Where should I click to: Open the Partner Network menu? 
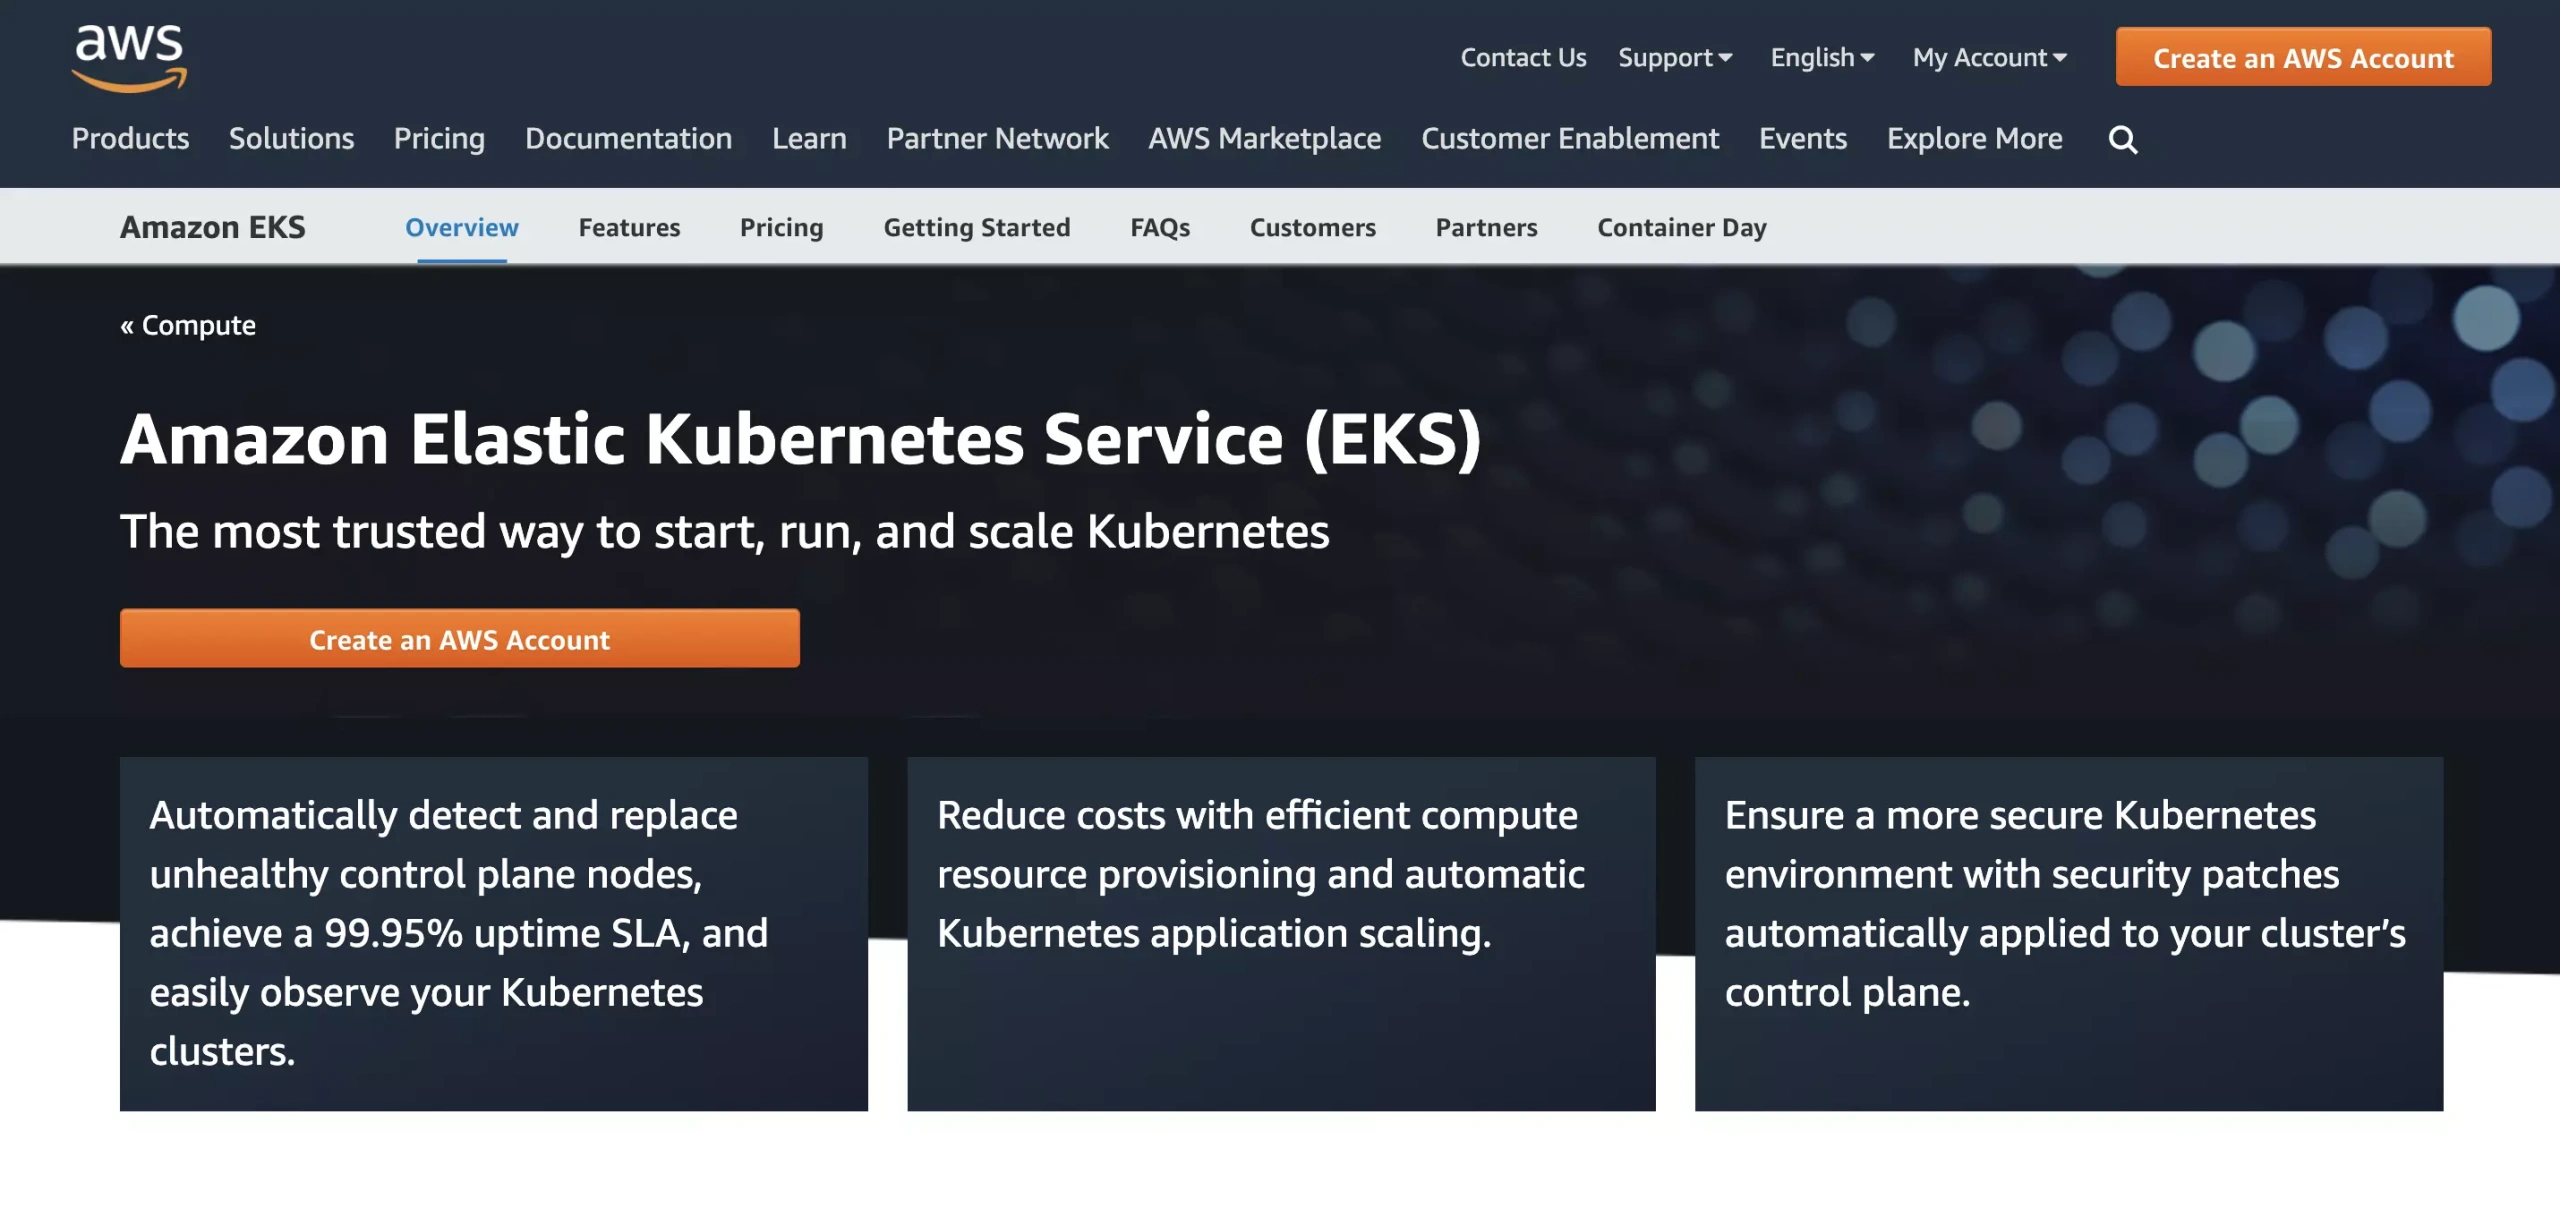tap(997, 138)
